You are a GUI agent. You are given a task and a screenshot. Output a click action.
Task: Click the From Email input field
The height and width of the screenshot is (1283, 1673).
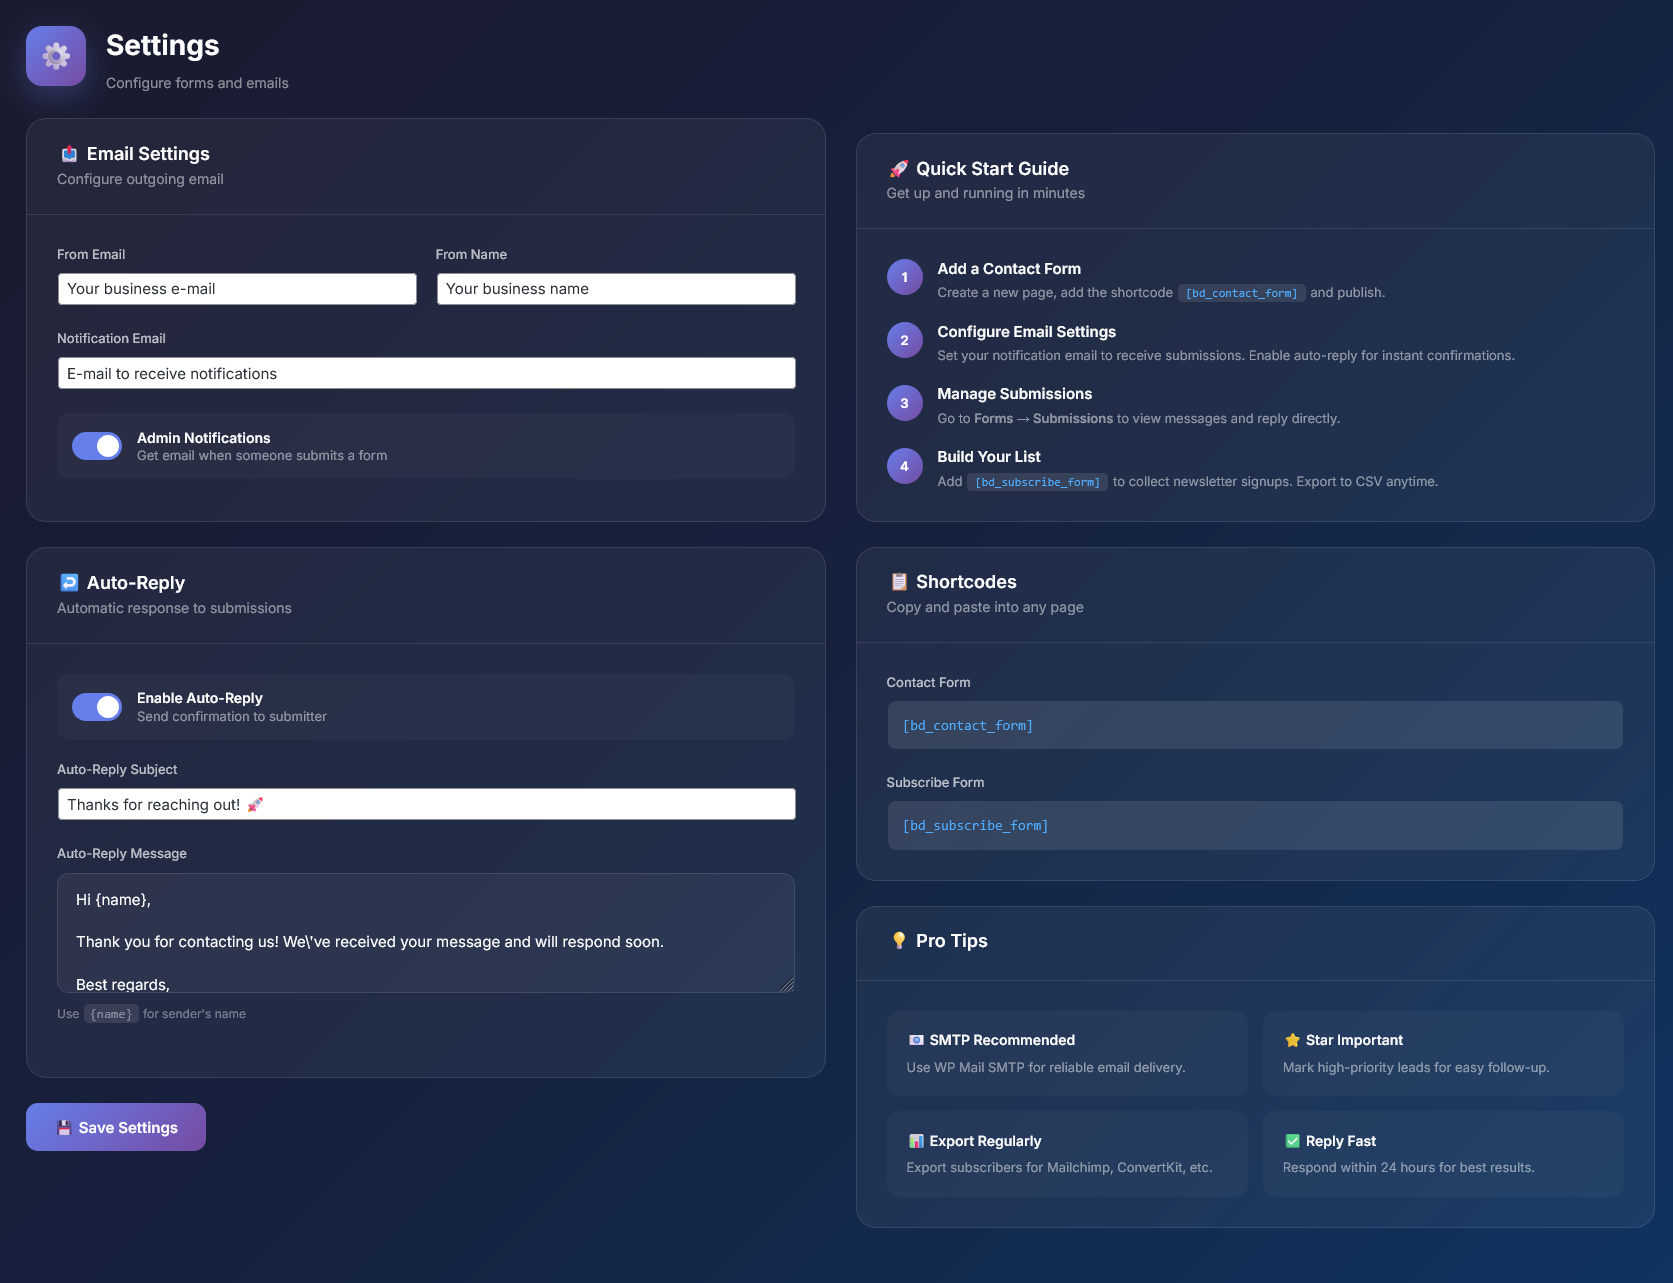[237, 289]
